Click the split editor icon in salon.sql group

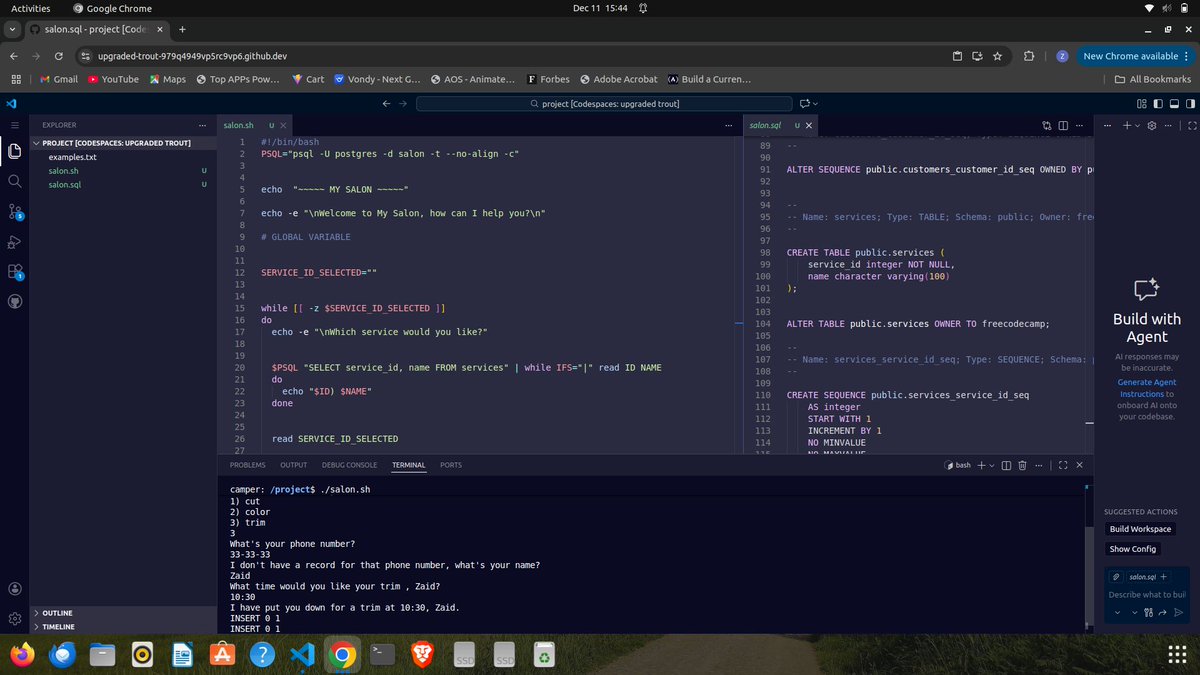pyautogui.click(x=1063, y=125)
